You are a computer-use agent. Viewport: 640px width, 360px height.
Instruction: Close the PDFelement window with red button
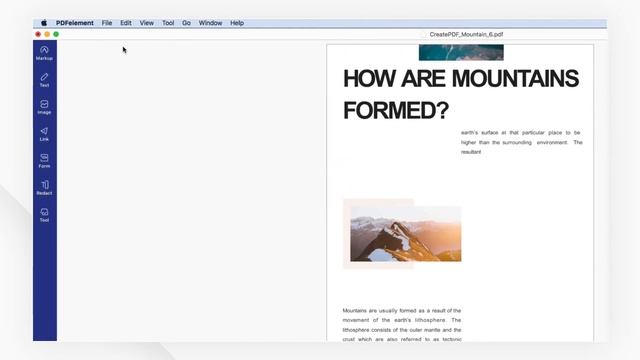click(x=38, y=34)
